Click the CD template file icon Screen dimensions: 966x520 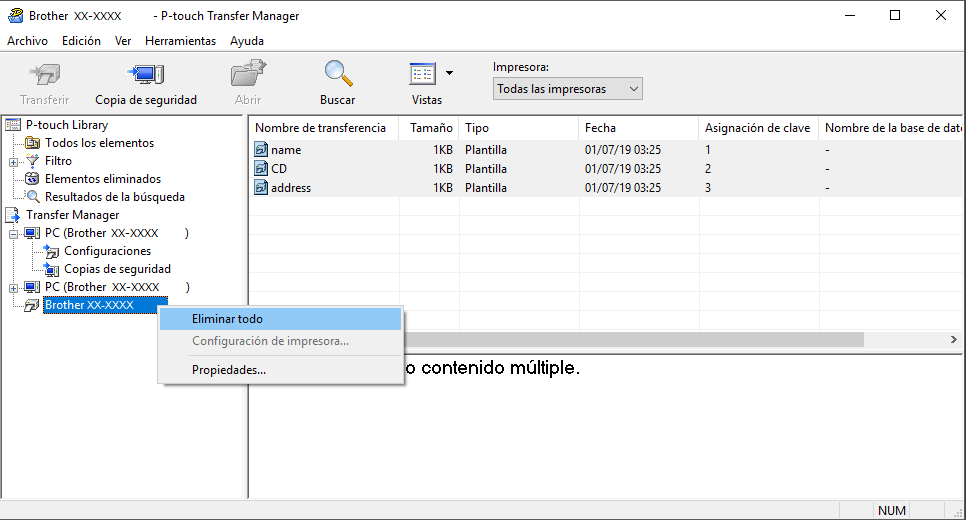[x=261, y=168]
